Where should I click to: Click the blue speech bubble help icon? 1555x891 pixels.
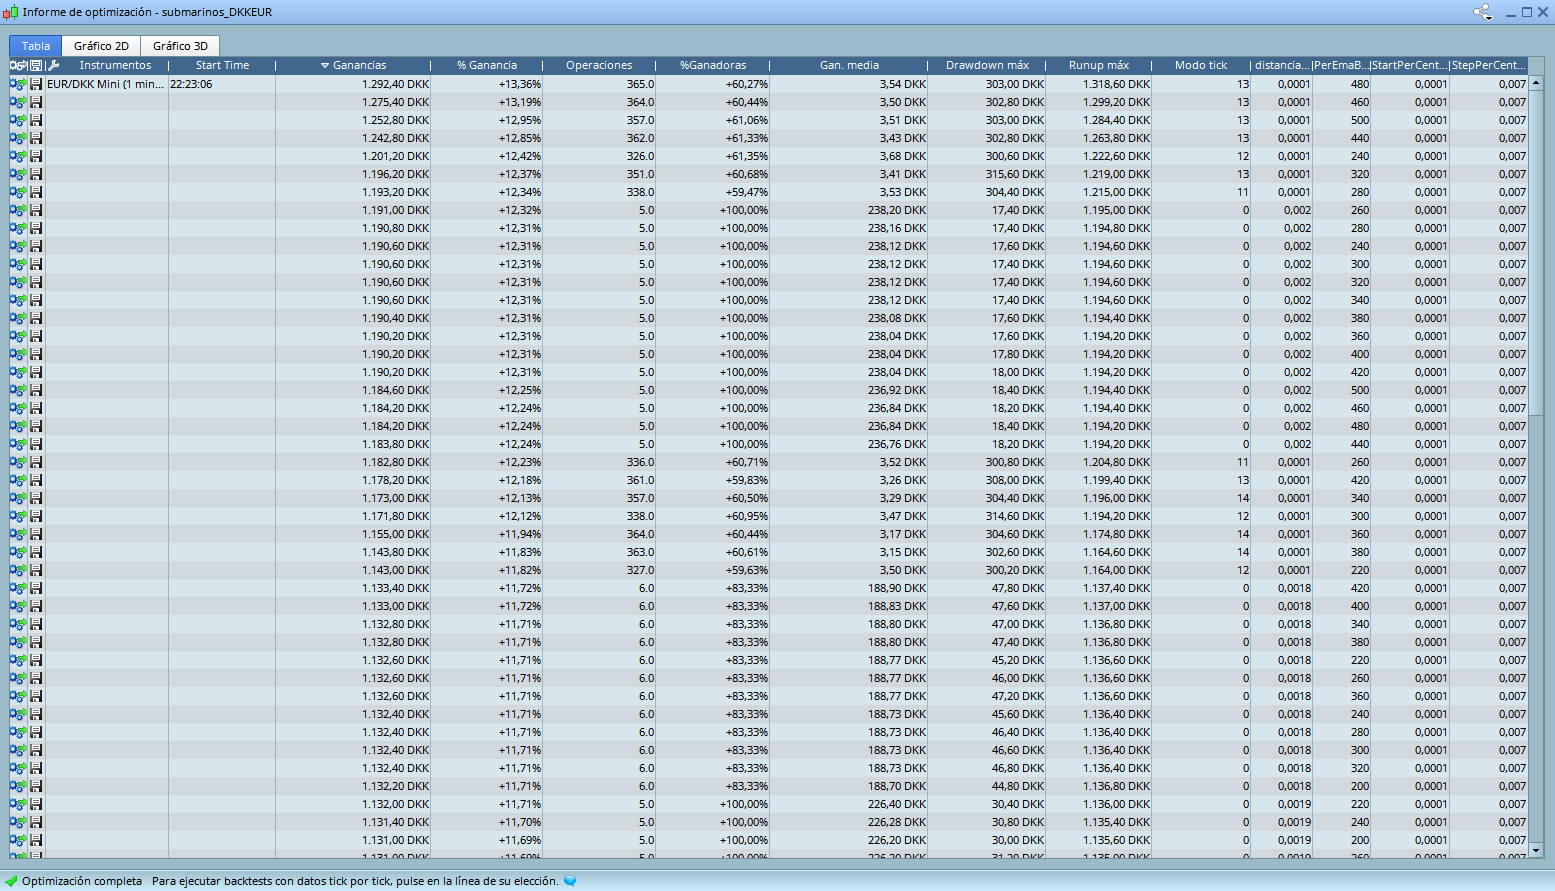tap(570, 881)
